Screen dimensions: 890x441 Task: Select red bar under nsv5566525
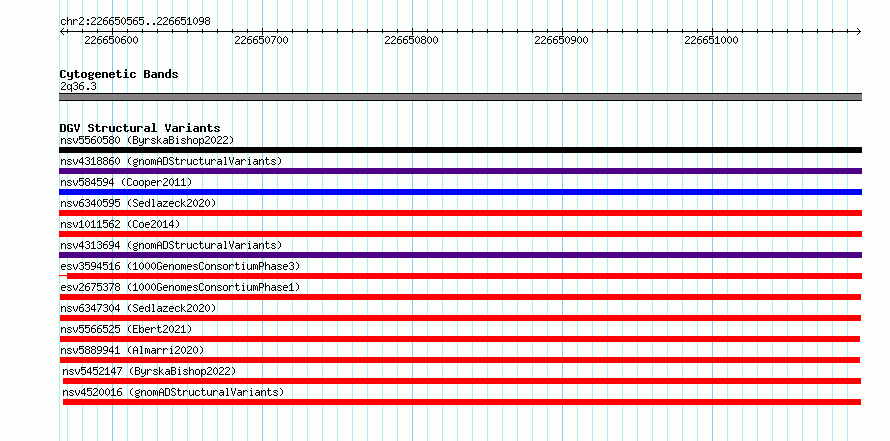pos(459,339)
